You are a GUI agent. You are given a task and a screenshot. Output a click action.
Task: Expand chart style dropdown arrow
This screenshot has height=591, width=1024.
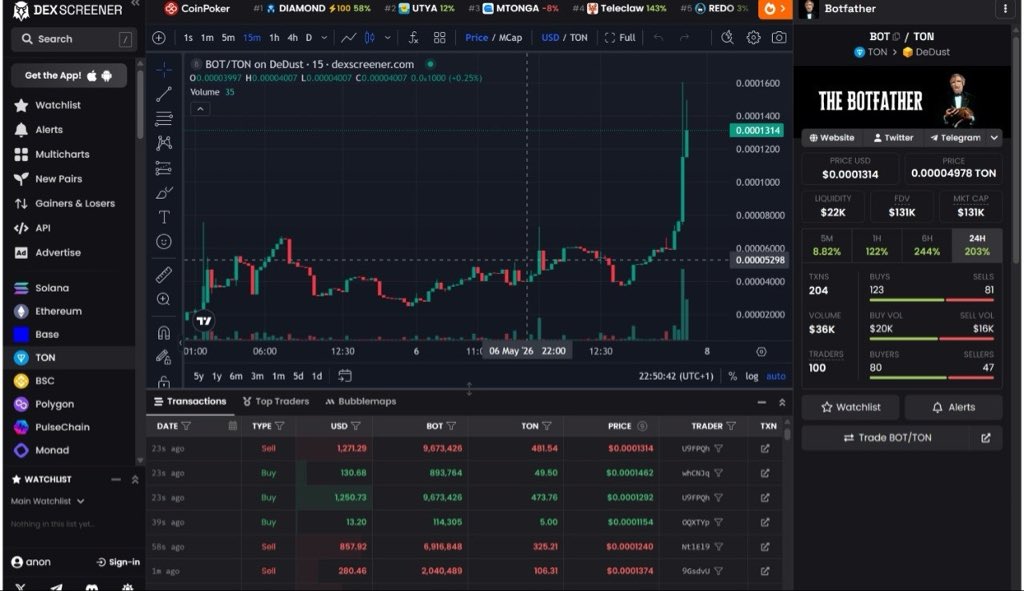(387, 38)
